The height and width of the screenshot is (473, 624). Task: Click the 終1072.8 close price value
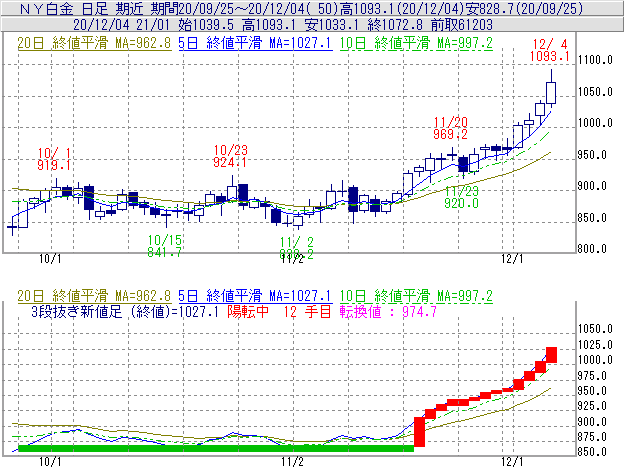(395, 25)
